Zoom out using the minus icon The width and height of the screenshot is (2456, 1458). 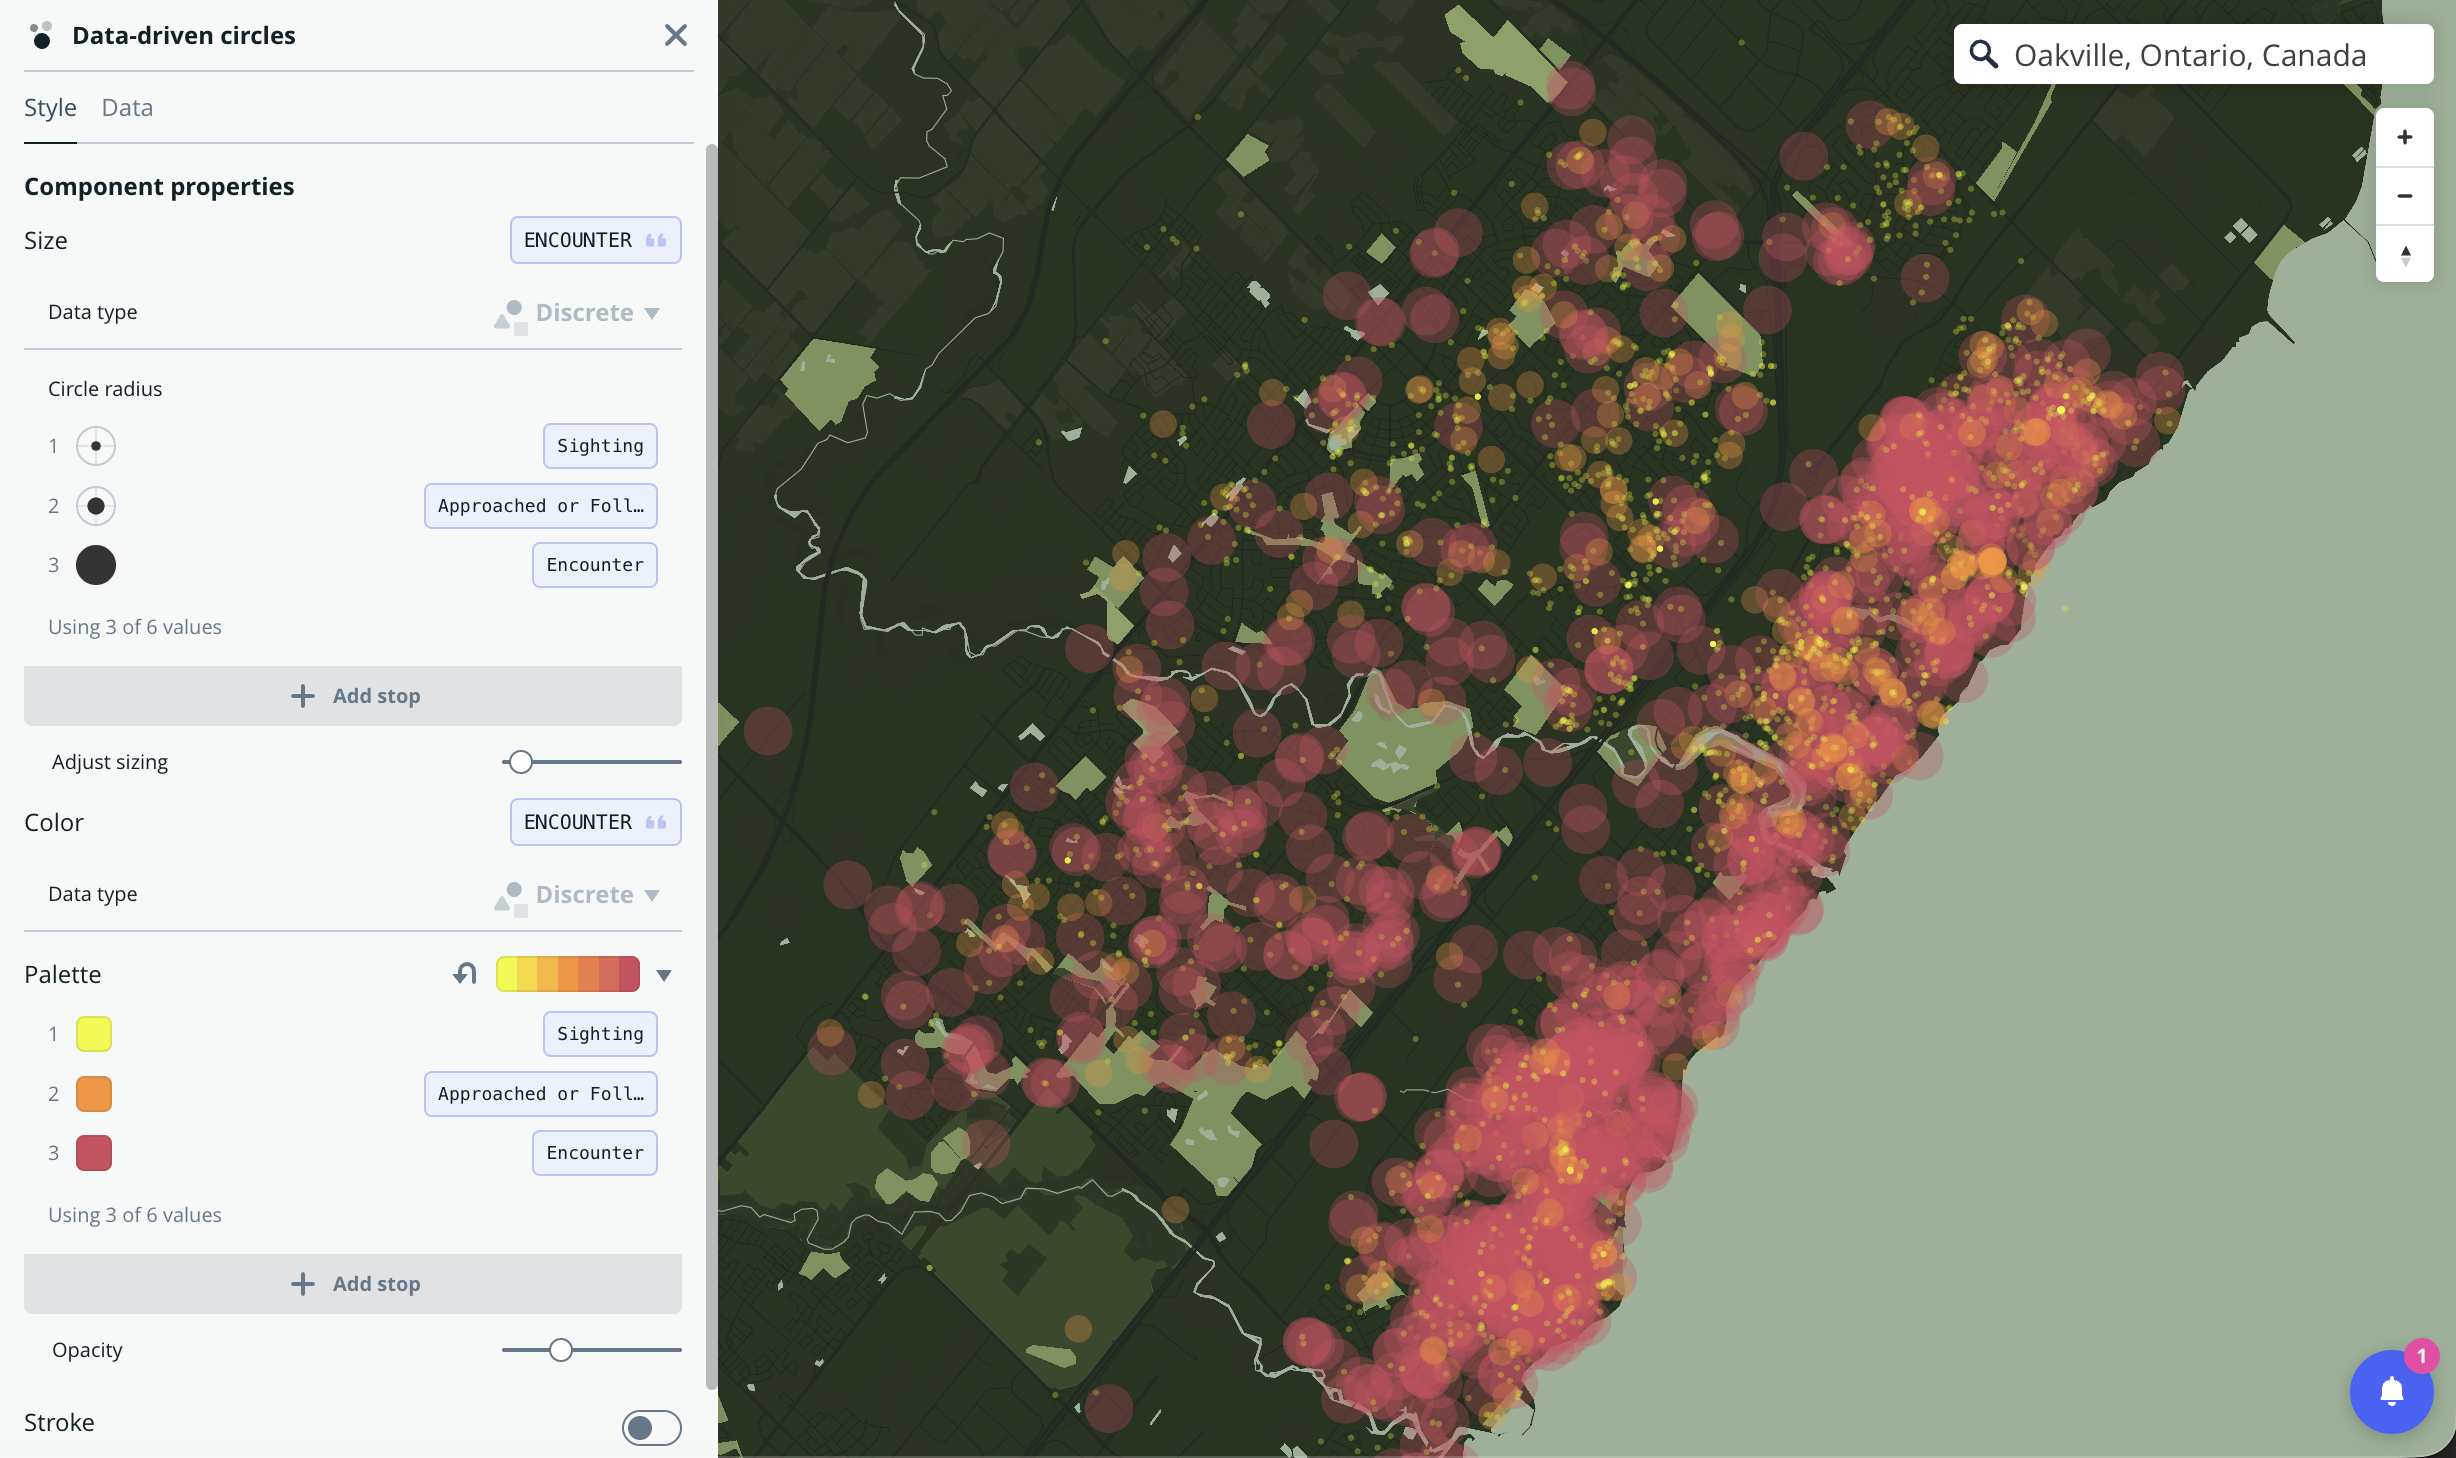pos(2405,196)
